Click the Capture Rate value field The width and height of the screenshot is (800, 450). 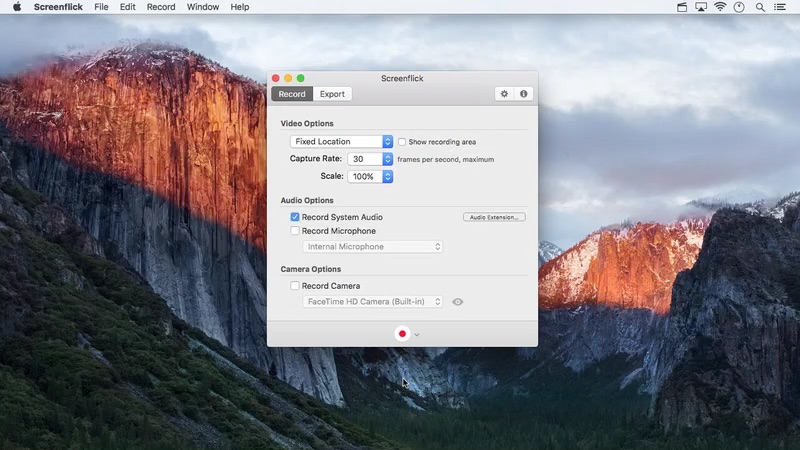365,159
